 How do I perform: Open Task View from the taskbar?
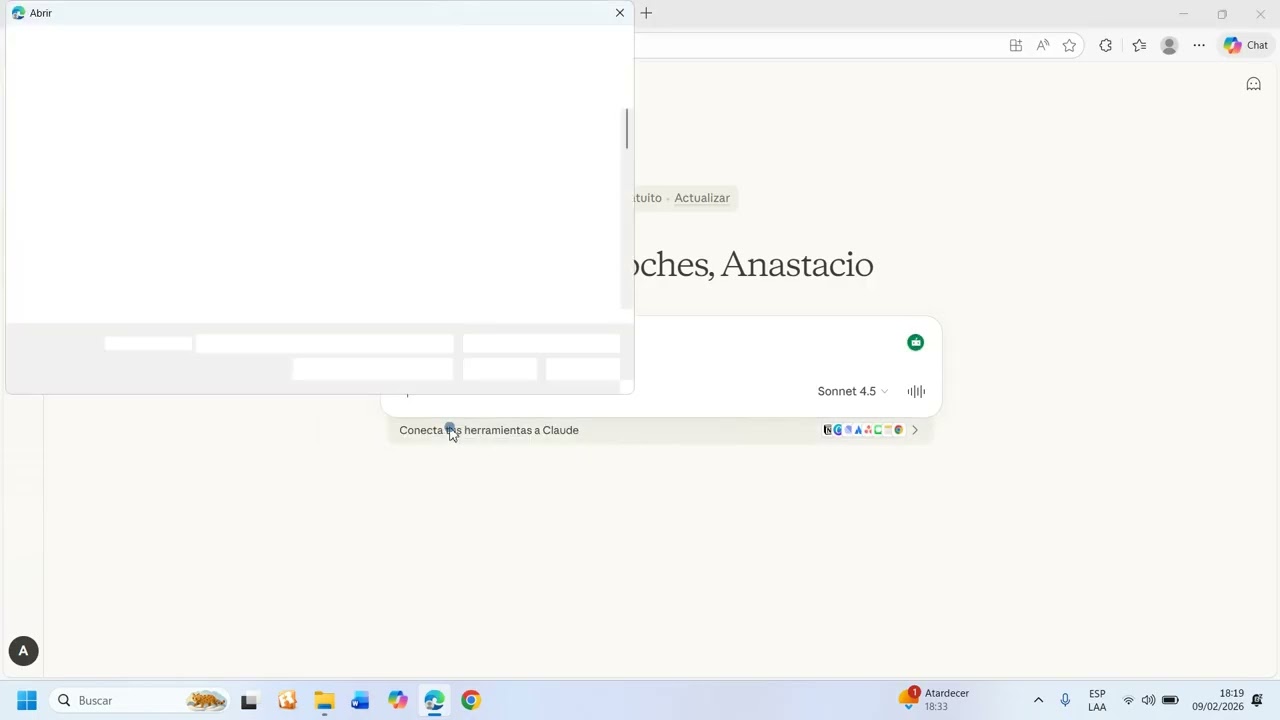[x=249, y=700]
